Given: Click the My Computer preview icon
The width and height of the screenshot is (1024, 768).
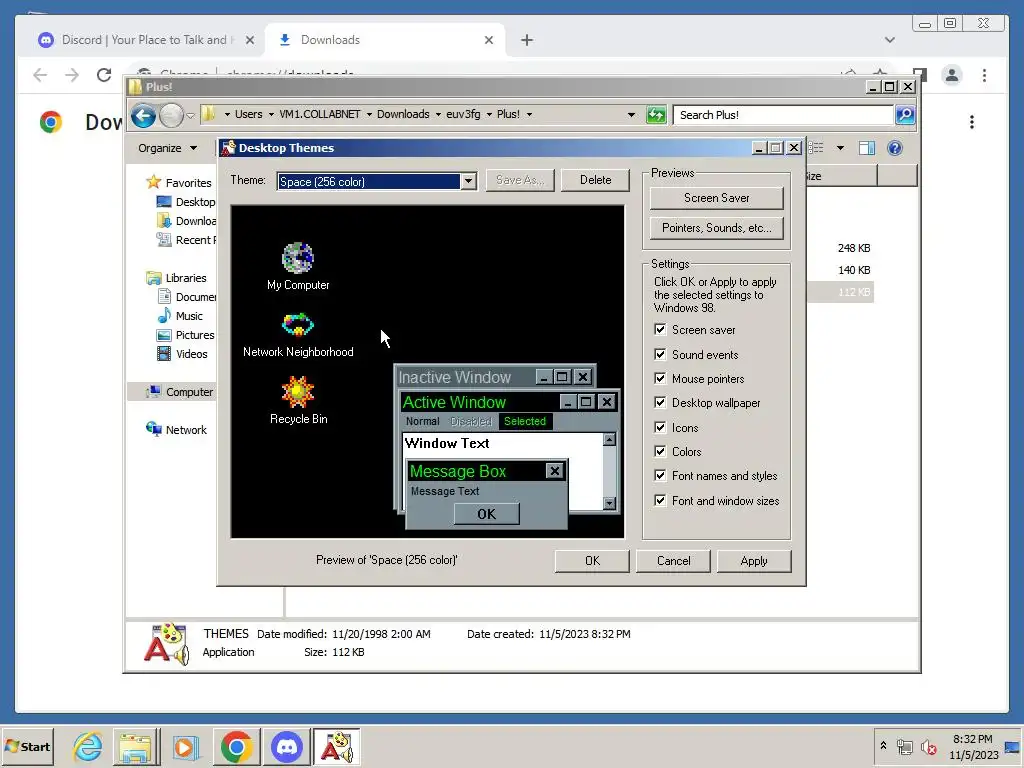Looking at the screenshot, I should coord(298,257).
